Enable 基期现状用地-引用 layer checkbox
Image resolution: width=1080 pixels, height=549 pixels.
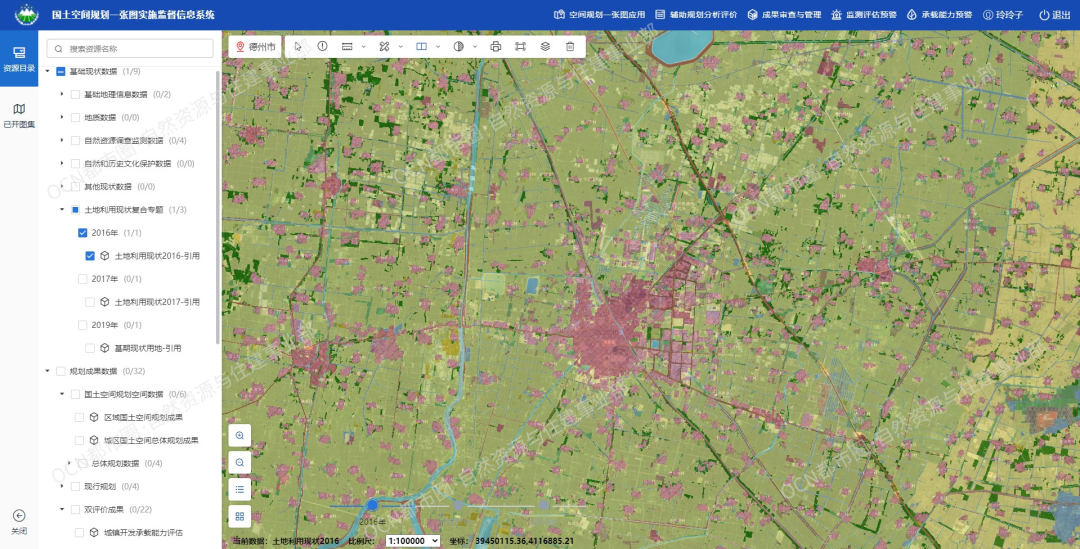click(x=90, y=348)
